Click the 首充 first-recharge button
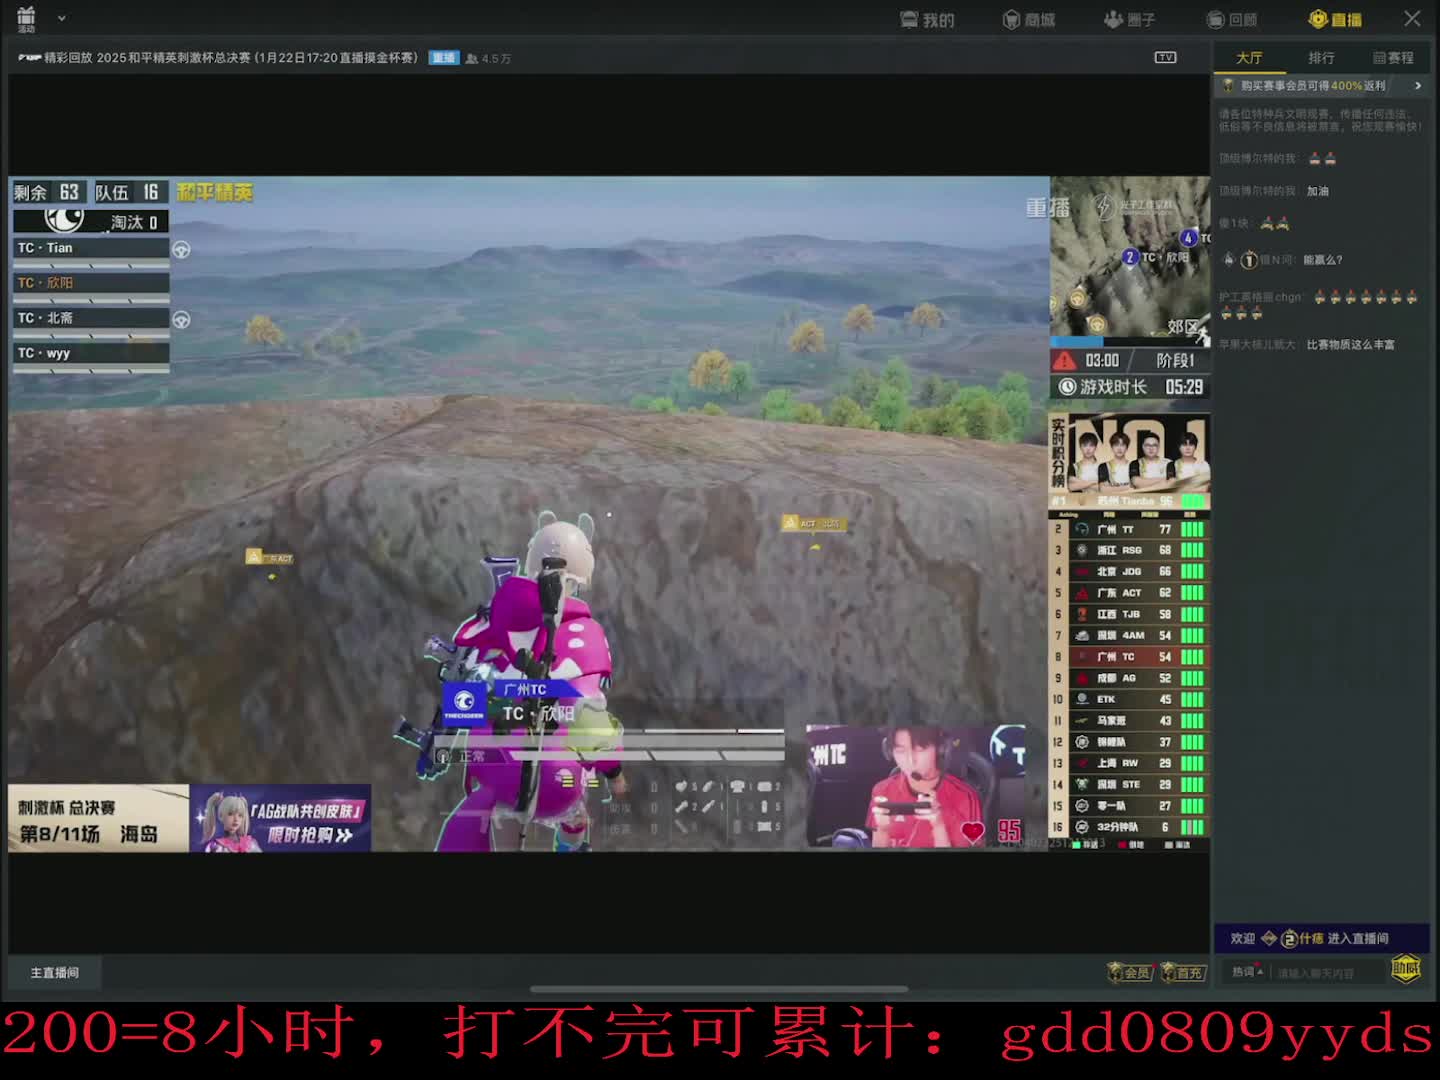Viewport: 1440px width, 1080px height. pos(1184,972)
